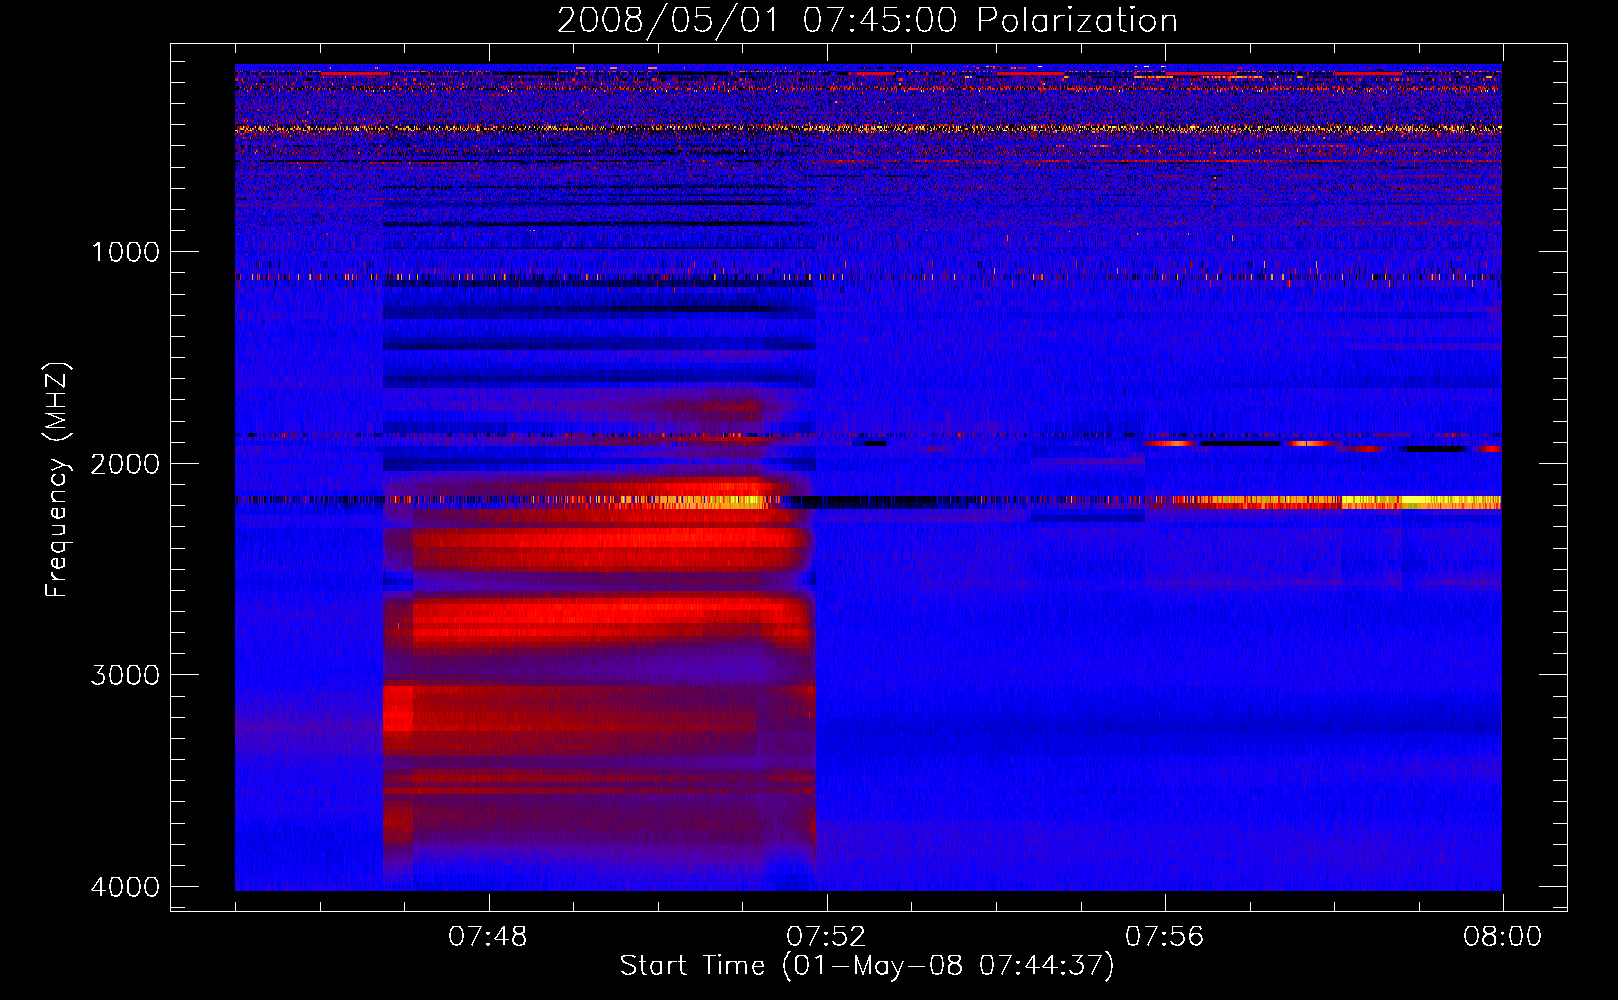1618x1000 pixels.
Task: Click the 'Frequency (MHZ)' axis title
Action: (x=57, y=480)
